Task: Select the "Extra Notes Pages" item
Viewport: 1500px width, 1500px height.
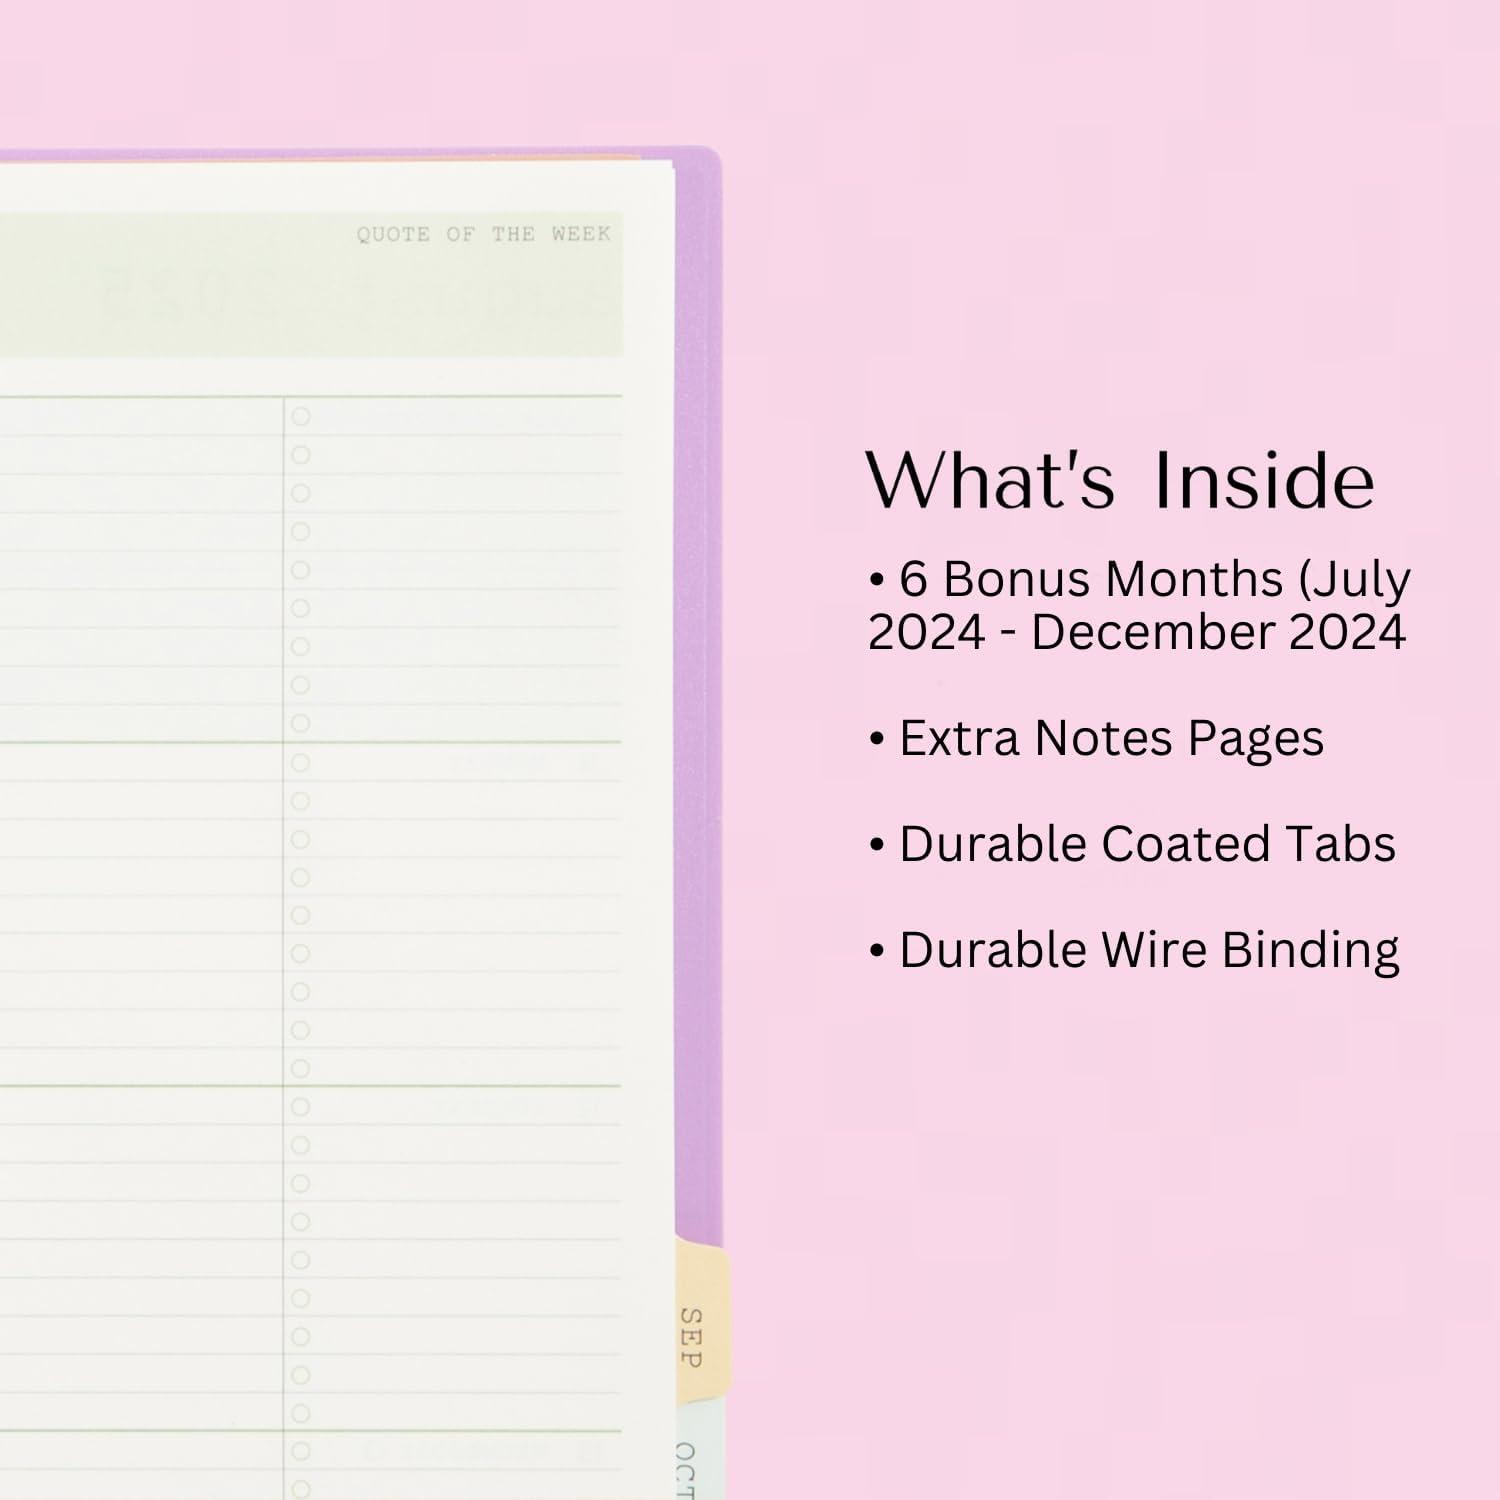Action: [1110, 739]
